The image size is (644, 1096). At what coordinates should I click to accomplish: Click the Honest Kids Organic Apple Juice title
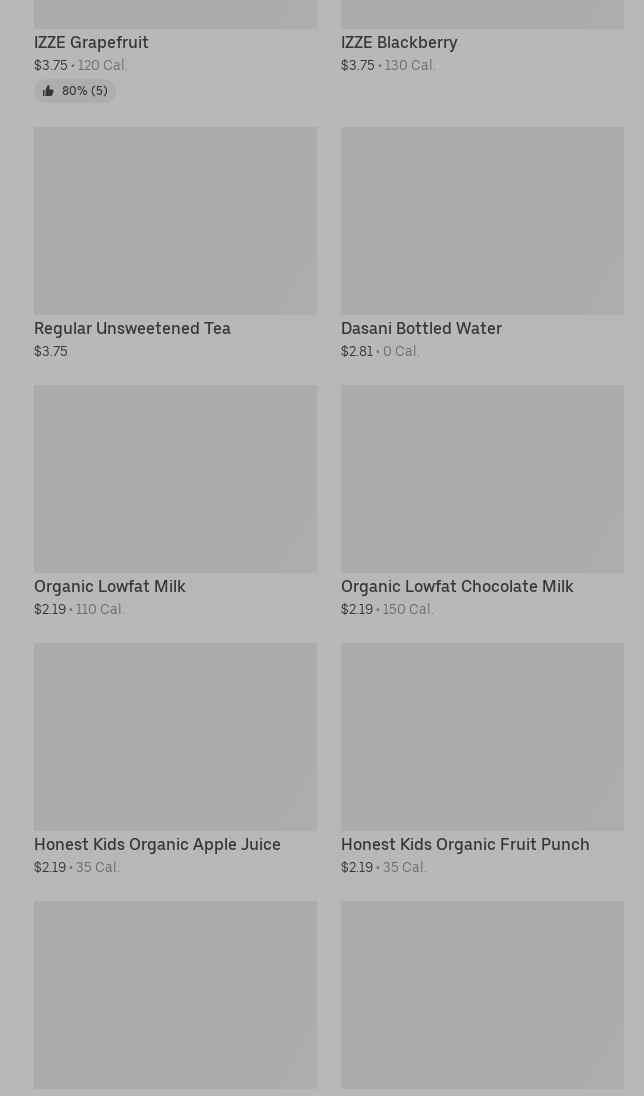(157, 844)
